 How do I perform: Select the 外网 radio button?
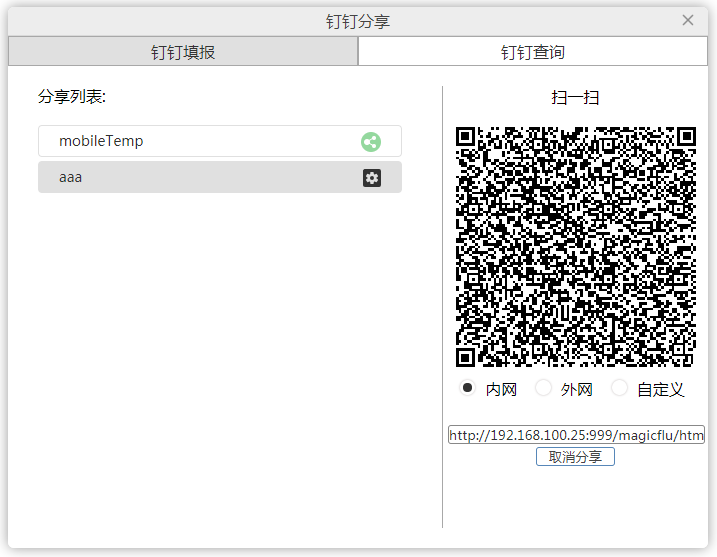(x=543, y=388)
